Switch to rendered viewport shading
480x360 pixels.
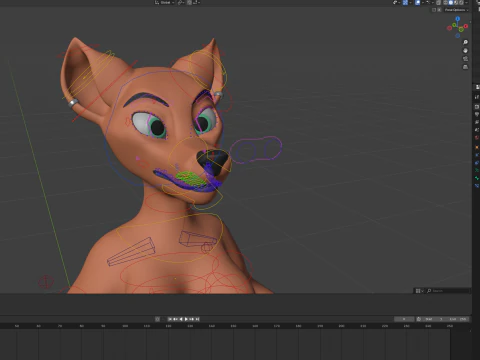point(461,2)
